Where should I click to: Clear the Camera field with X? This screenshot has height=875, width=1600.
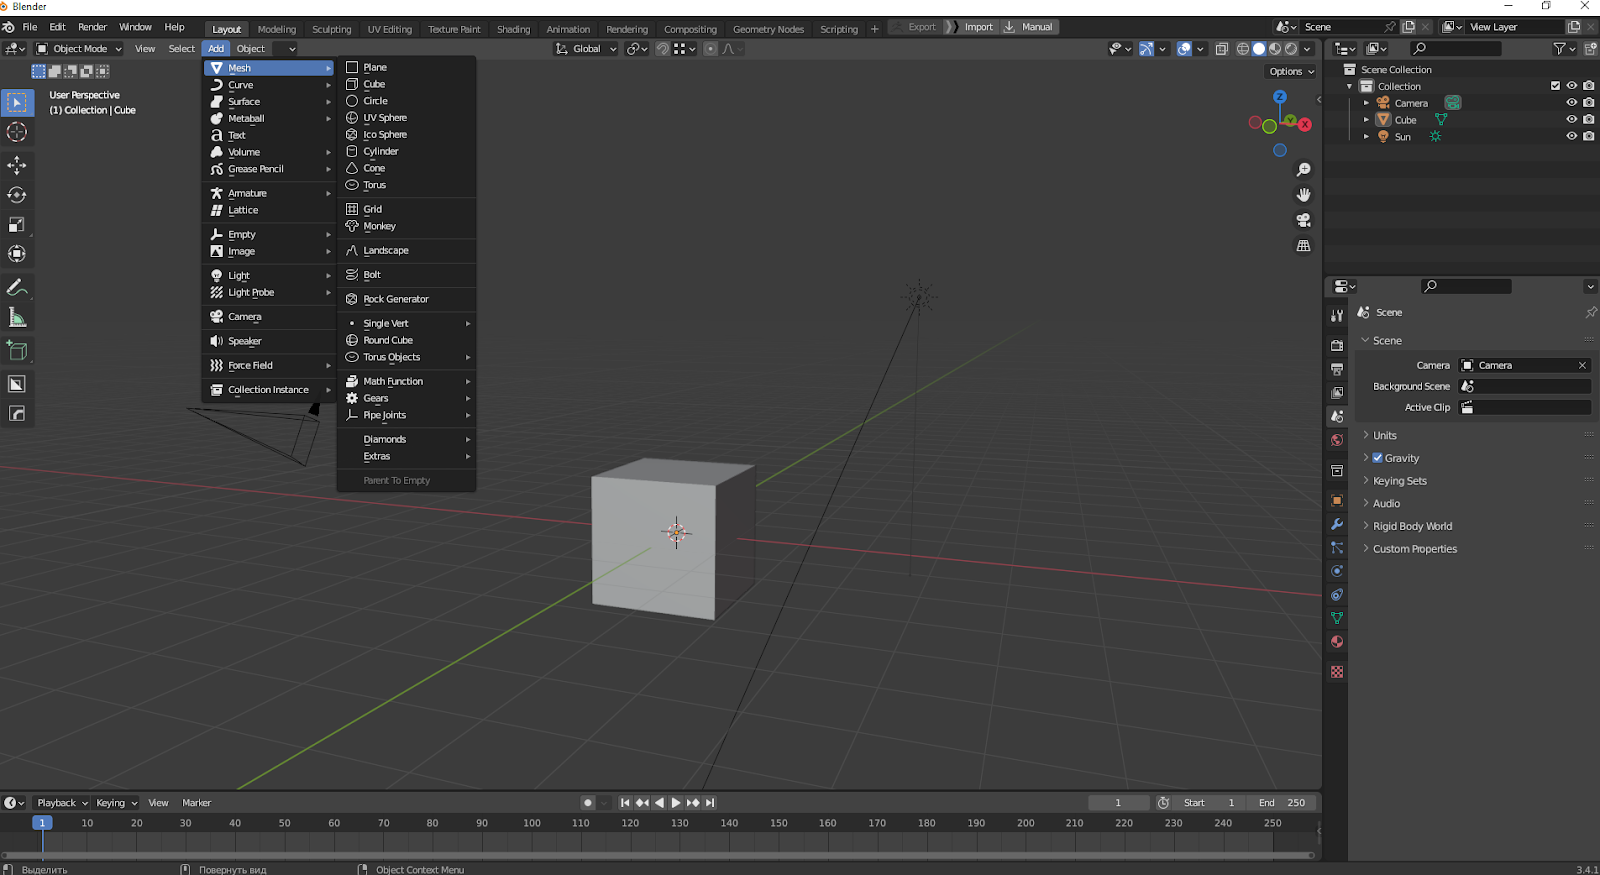coord(1582,366)
